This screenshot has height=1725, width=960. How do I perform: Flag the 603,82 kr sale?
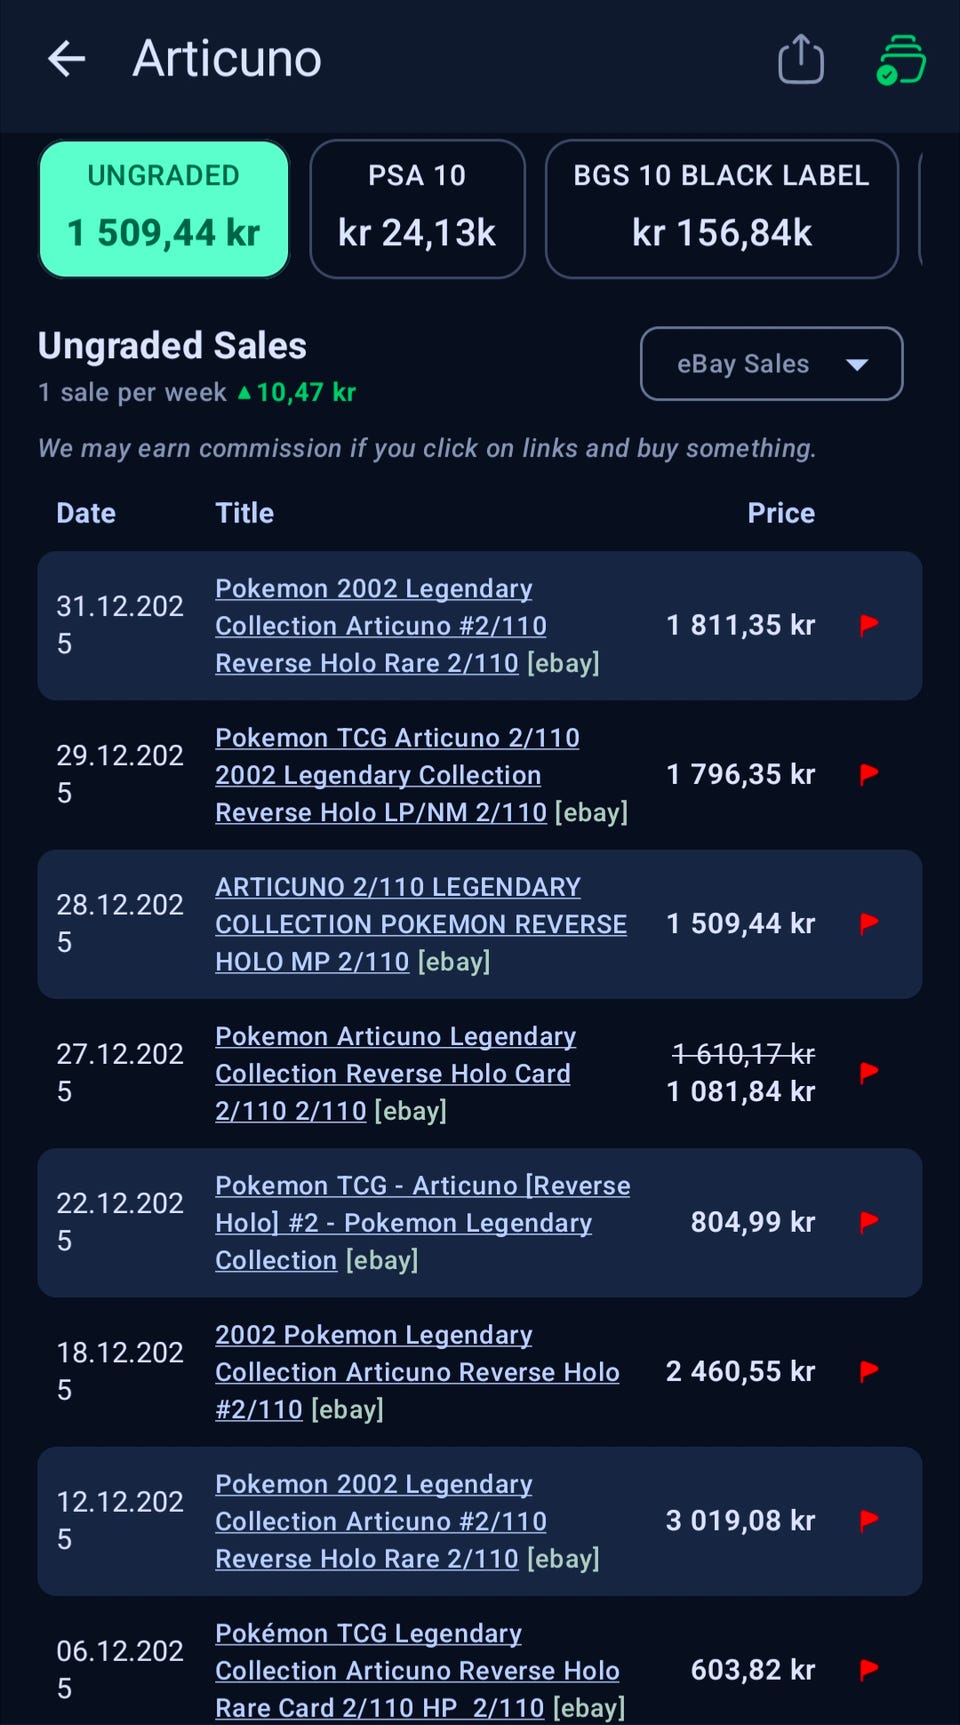point(869,1669)
